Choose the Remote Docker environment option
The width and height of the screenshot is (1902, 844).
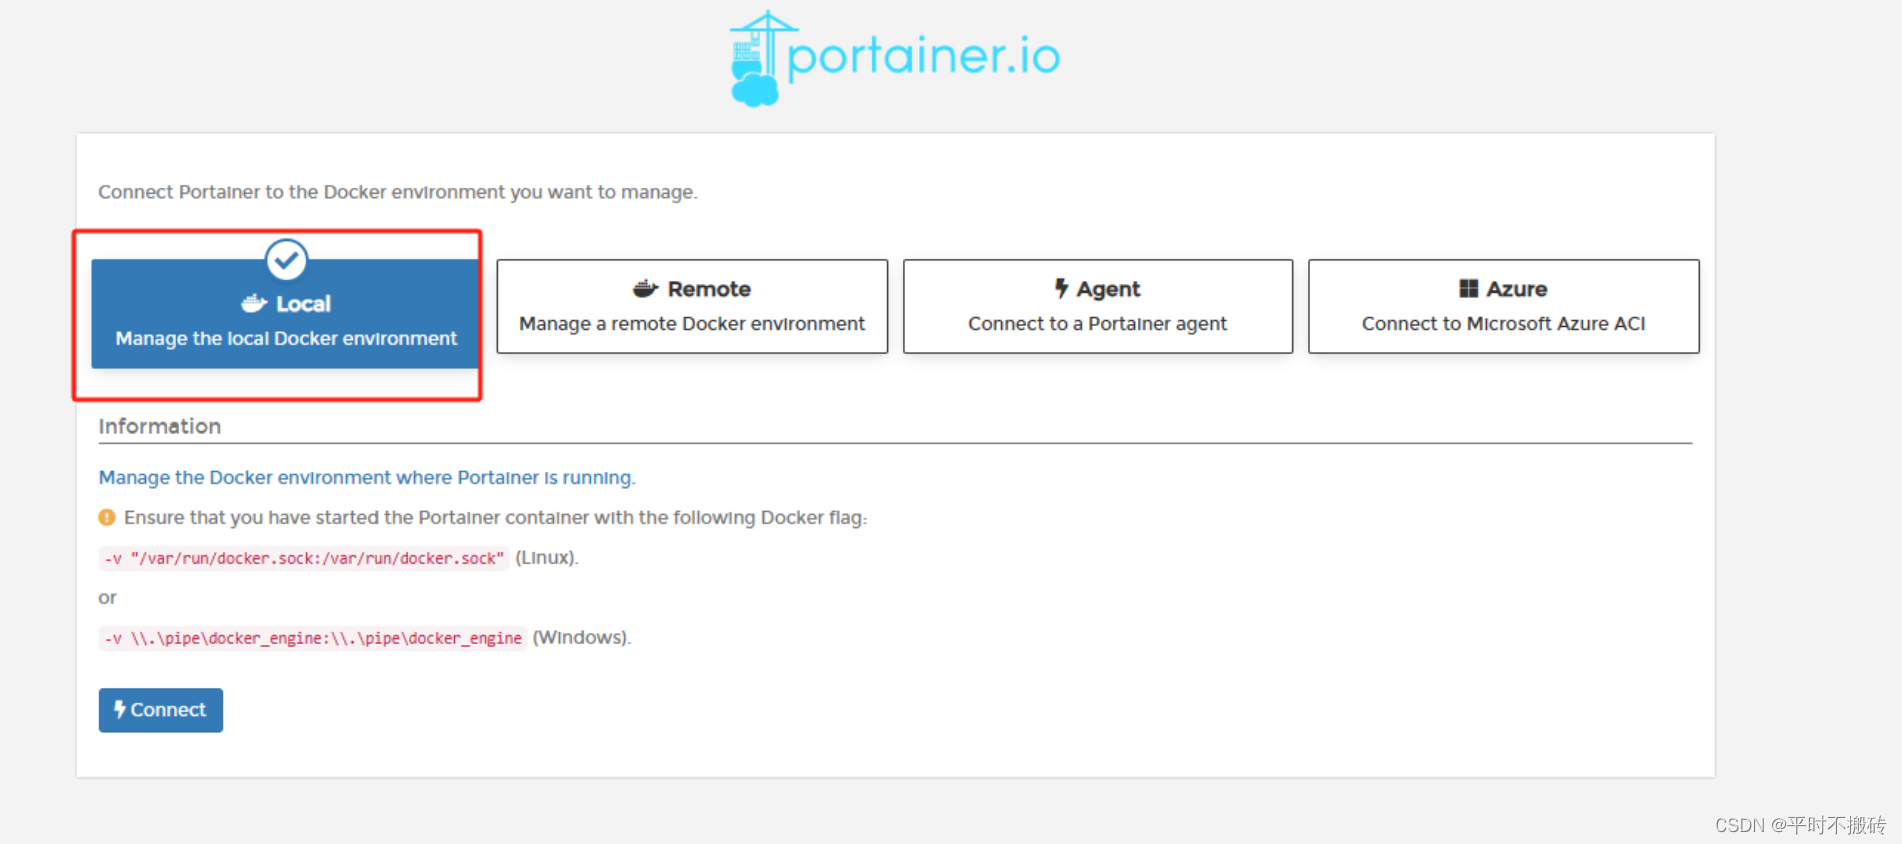(x=692, y=306)
